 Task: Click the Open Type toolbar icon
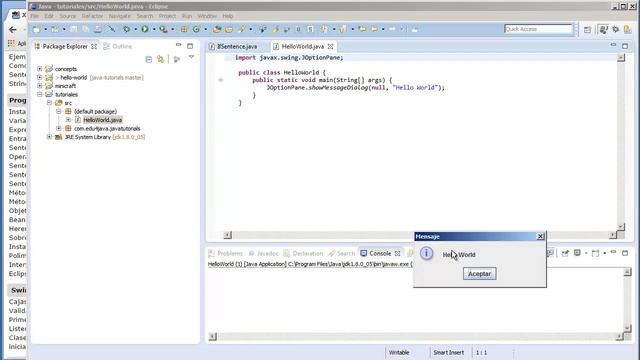coord(217,29)
